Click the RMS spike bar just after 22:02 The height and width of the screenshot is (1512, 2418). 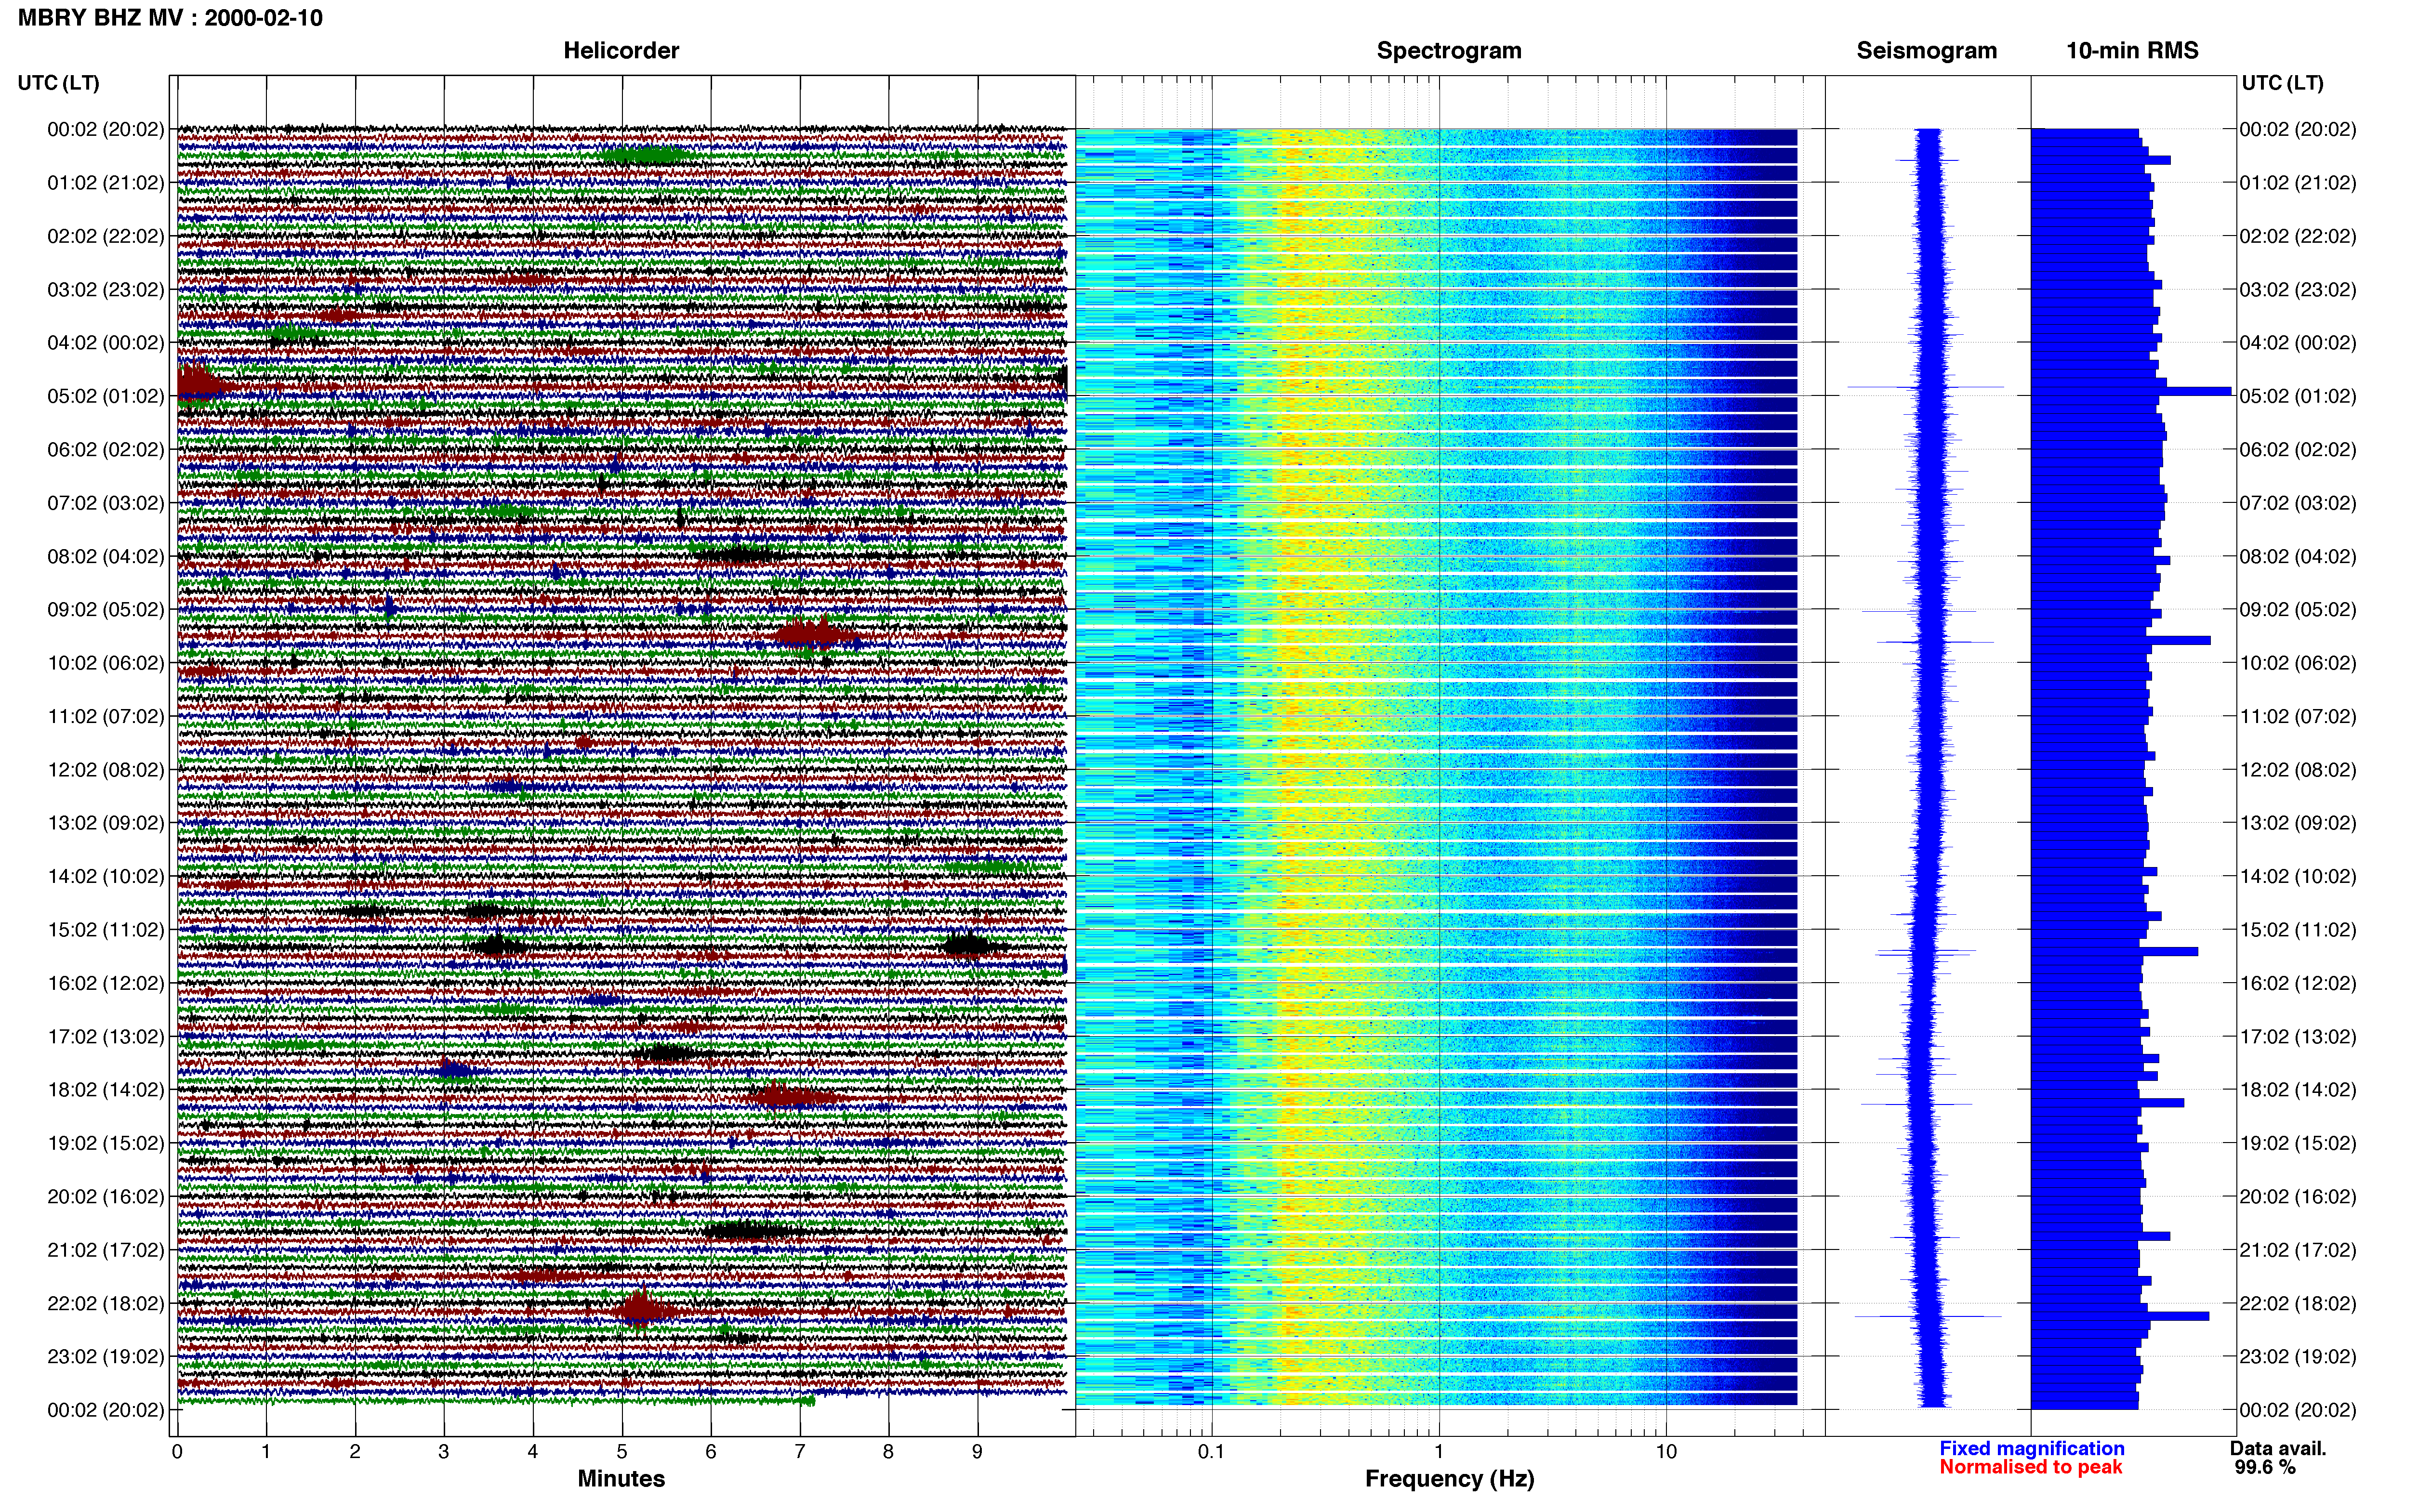pyautogui.click(x=2120, y=1316)
